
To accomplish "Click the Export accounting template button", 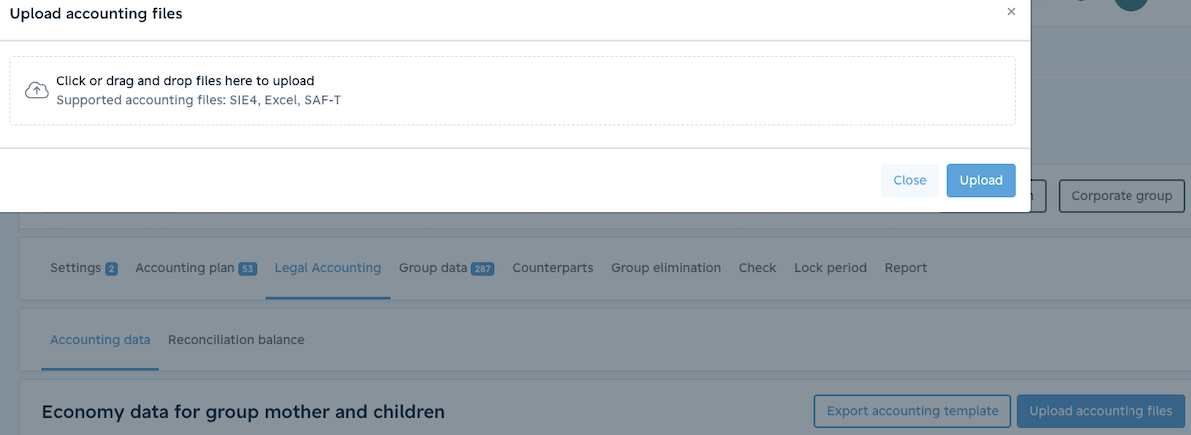I will point(912,411).
